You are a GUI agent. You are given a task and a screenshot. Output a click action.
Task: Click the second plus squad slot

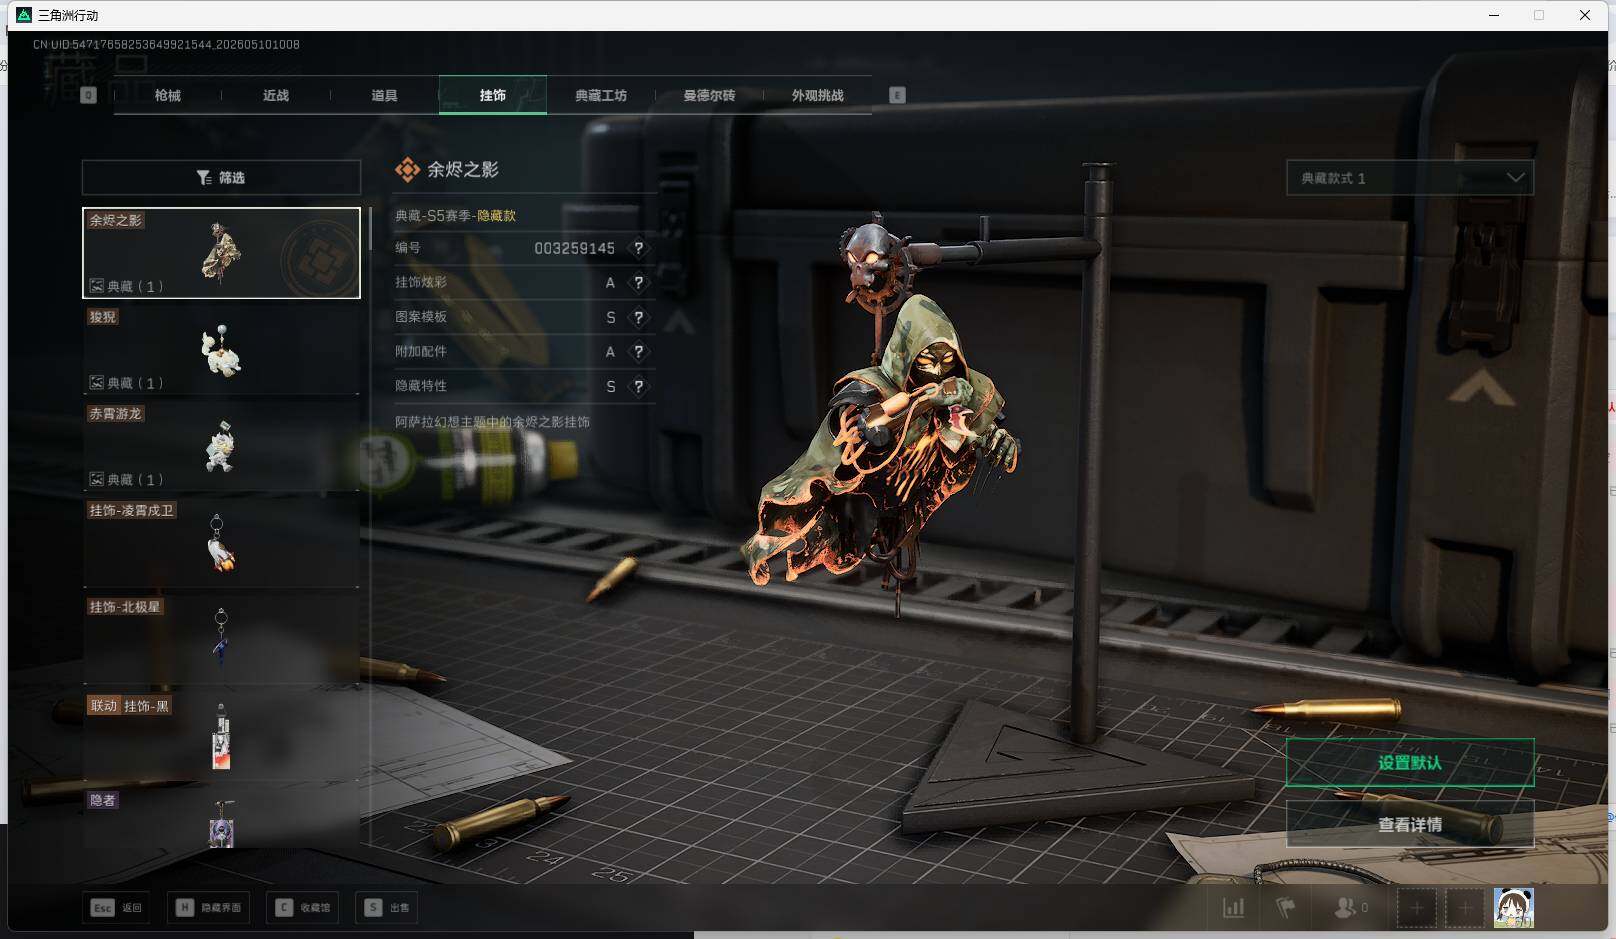(1465, 908)
